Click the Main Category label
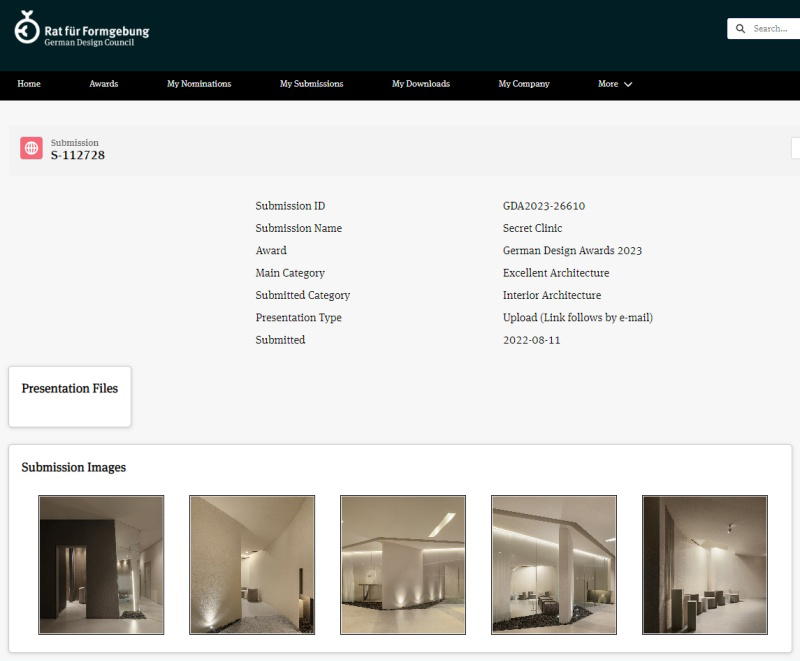Screen dimensions: 800x661 point(290,273)
